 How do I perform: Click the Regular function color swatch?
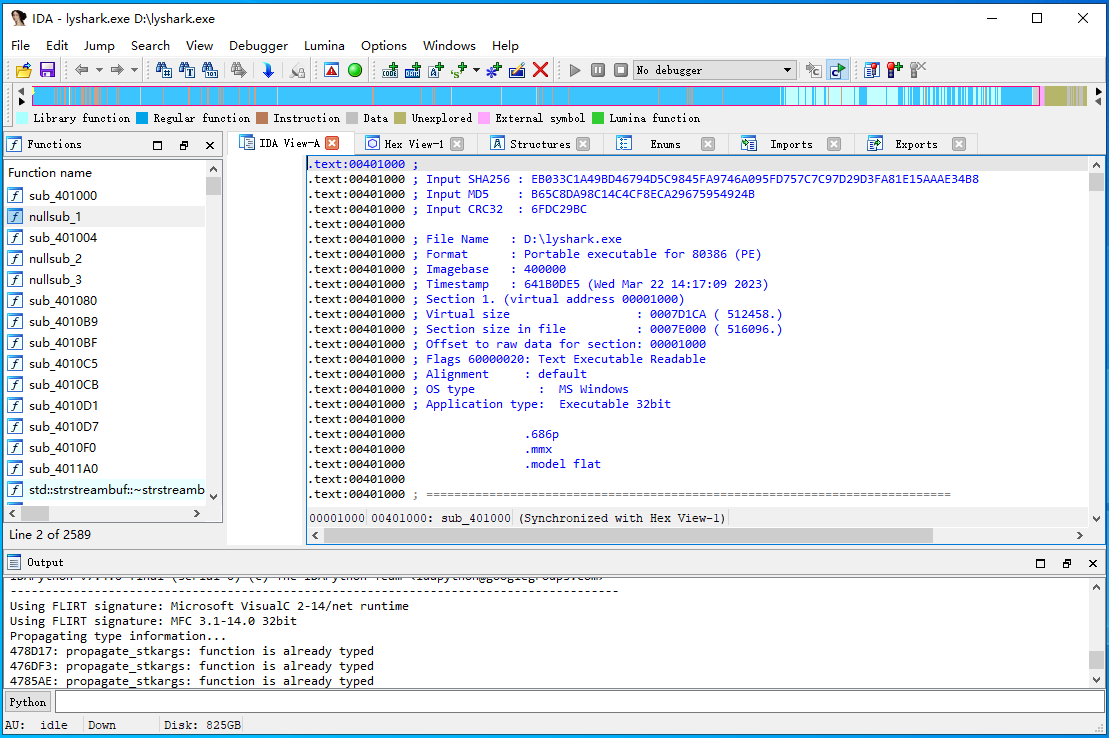[x=142, y=118]
